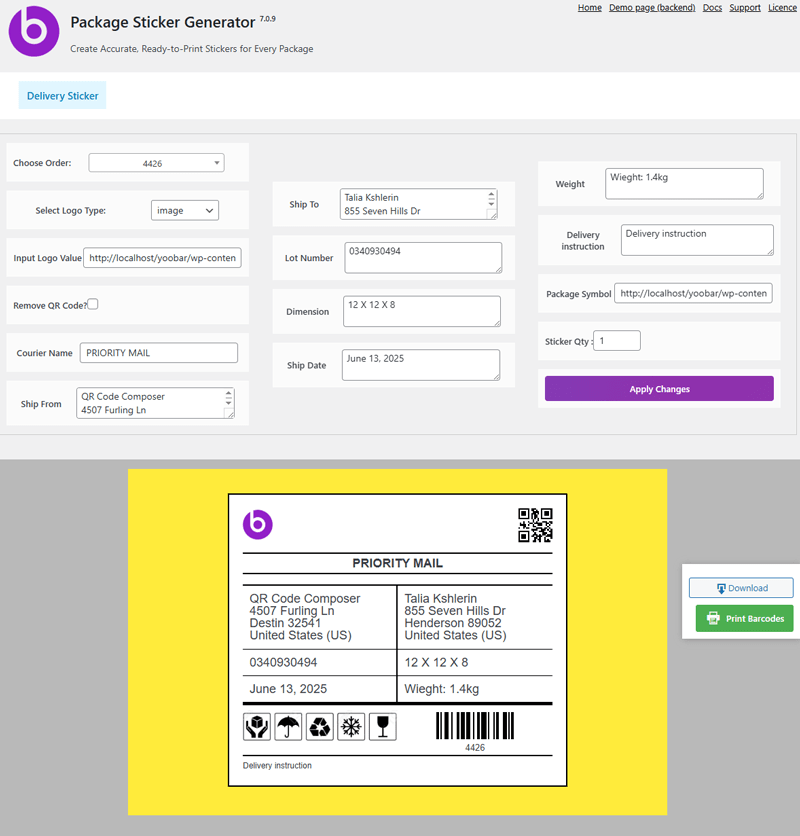Select the handle-with-care package symbol

point(256,726)
